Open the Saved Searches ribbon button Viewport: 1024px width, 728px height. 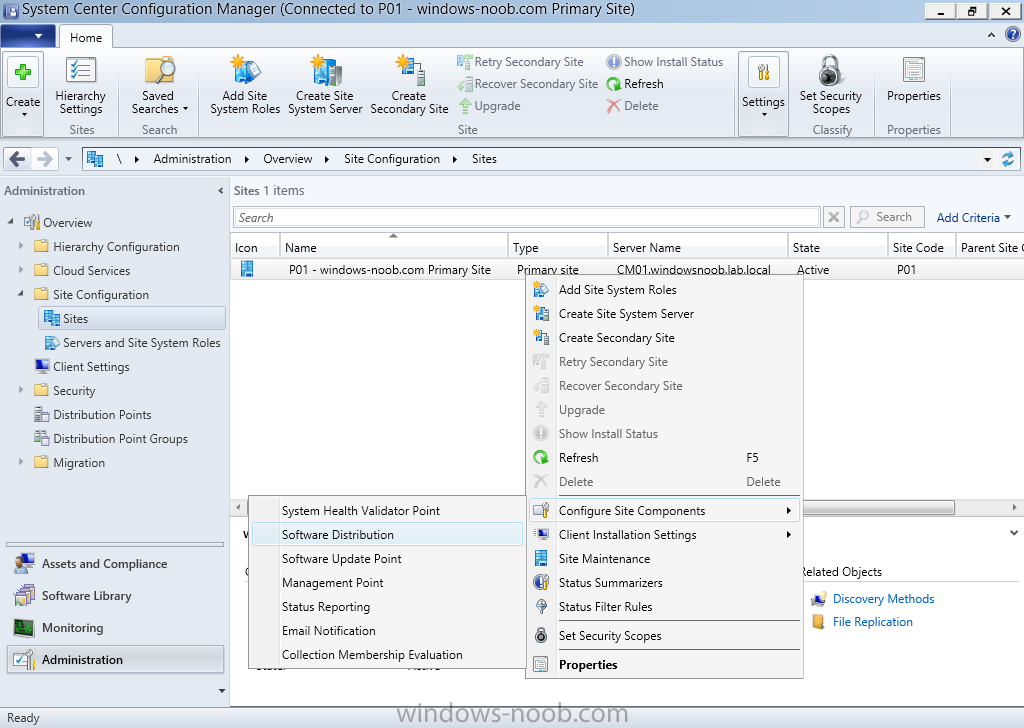159,87
